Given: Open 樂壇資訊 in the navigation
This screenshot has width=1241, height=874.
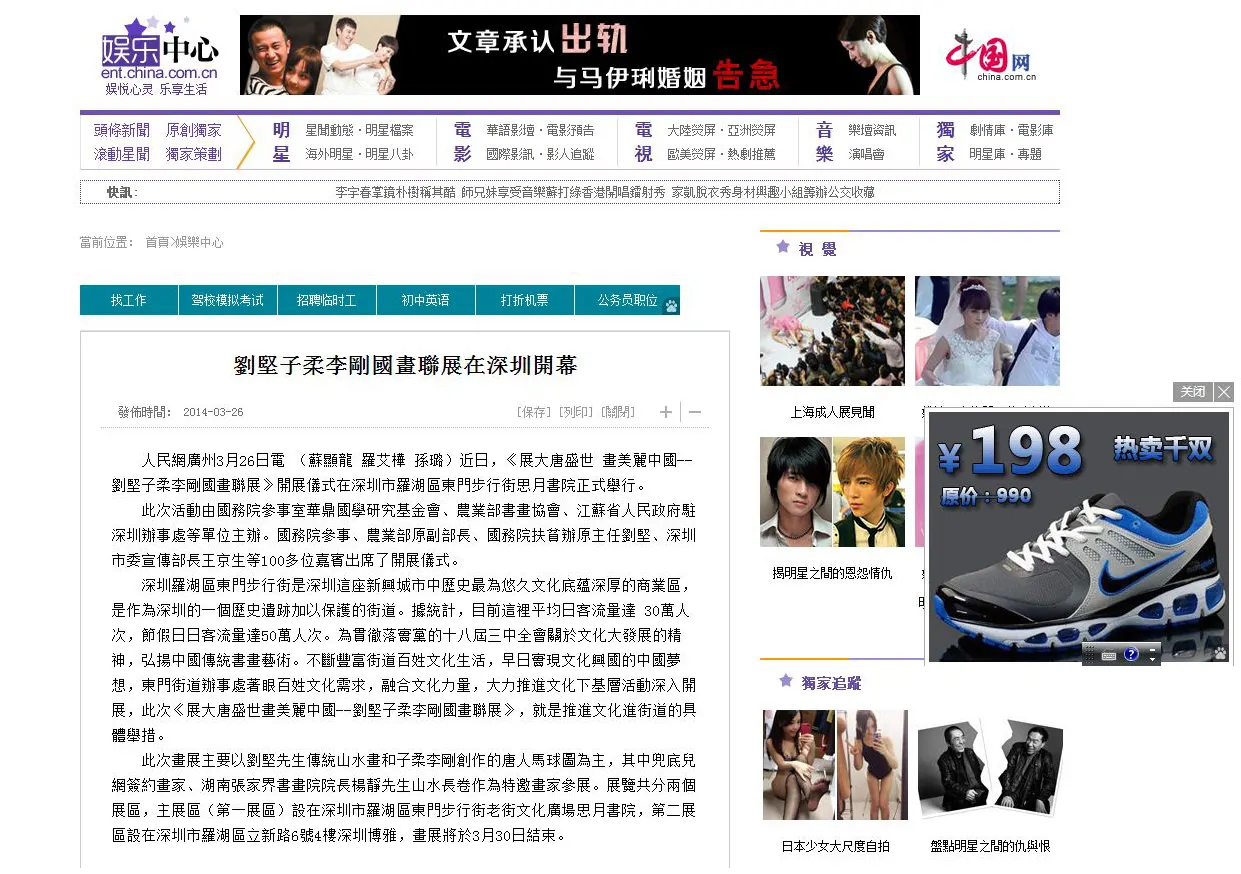Looking at the screenshot, I should pos(872,130).
